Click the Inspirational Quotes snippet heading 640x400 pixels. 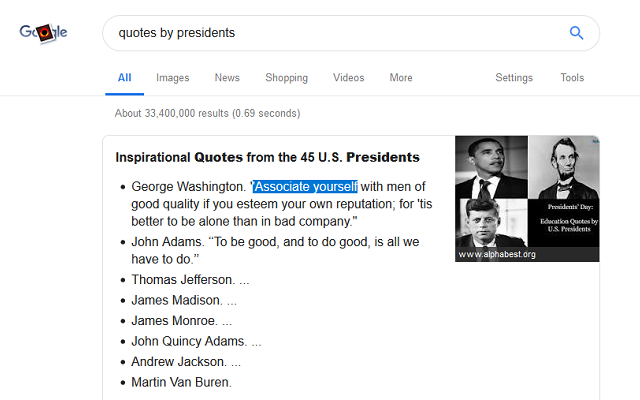267,157
